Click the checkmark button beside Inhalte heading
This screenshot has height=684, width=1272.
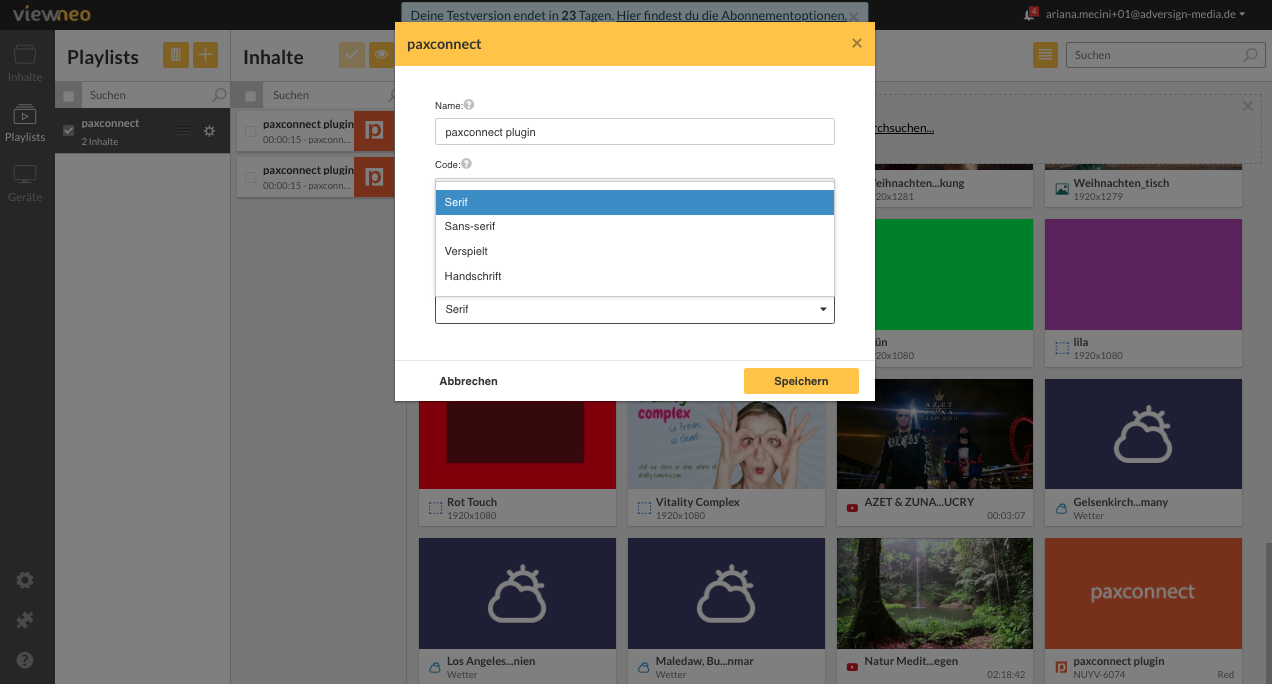click(x=352, y=56)
